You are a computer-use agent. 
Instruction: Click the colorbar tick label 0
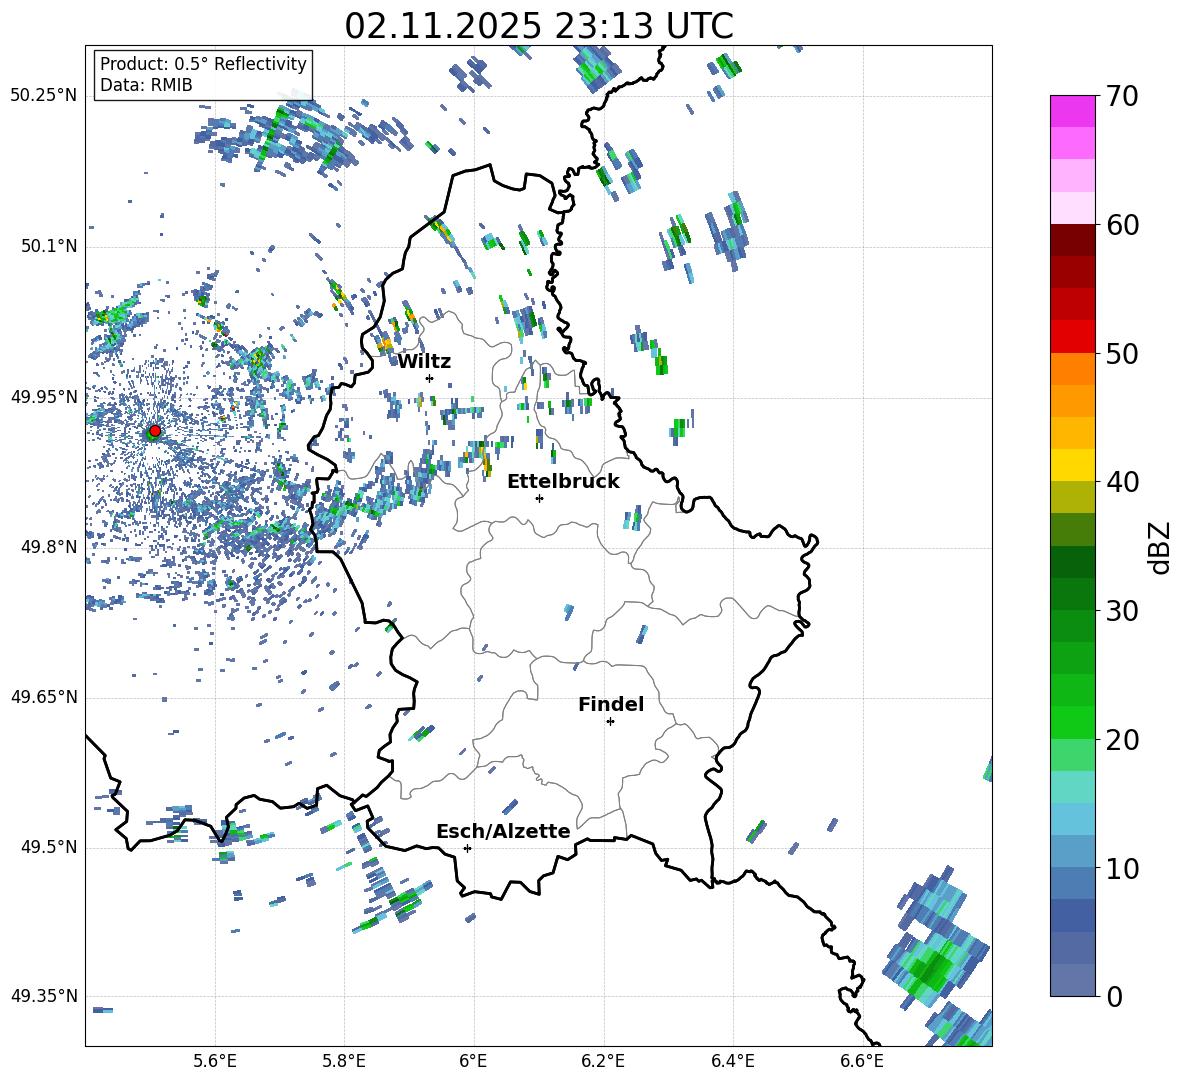pyautogui.click(x=1114, y=996)
